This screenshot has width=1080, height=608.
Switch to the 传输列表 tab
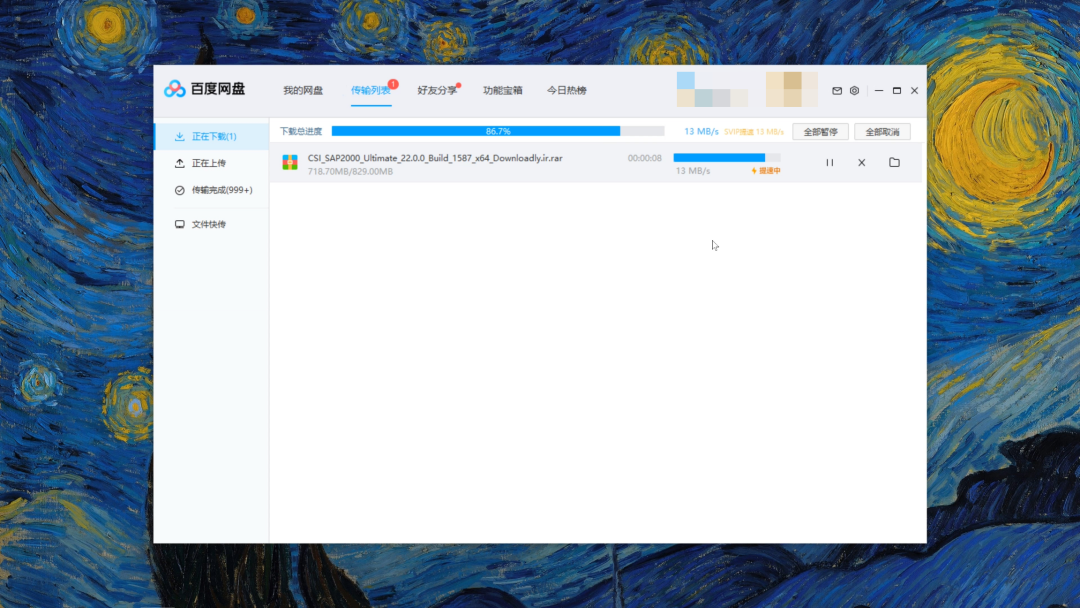point(371,90)
